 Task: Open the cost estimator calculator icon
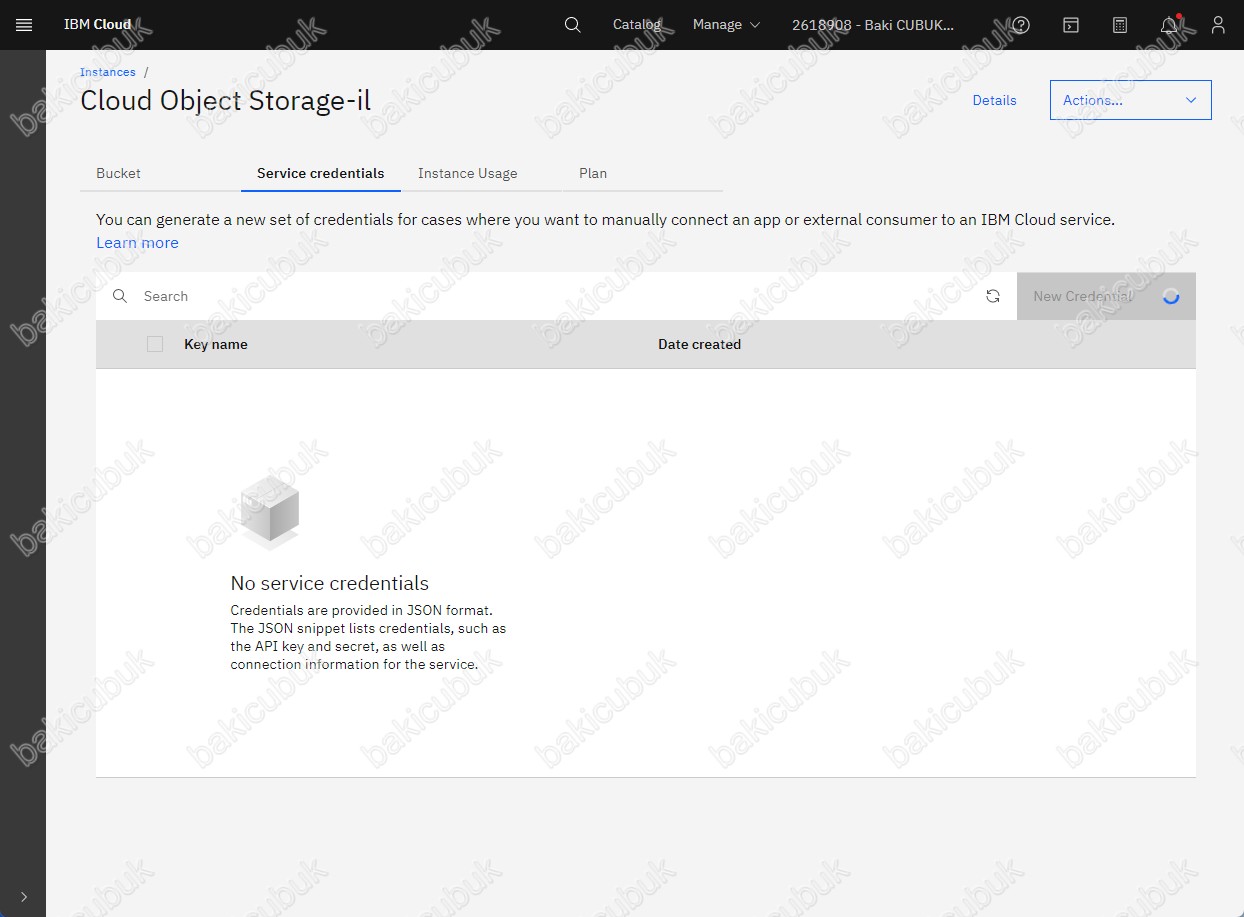pos(1120,25)
